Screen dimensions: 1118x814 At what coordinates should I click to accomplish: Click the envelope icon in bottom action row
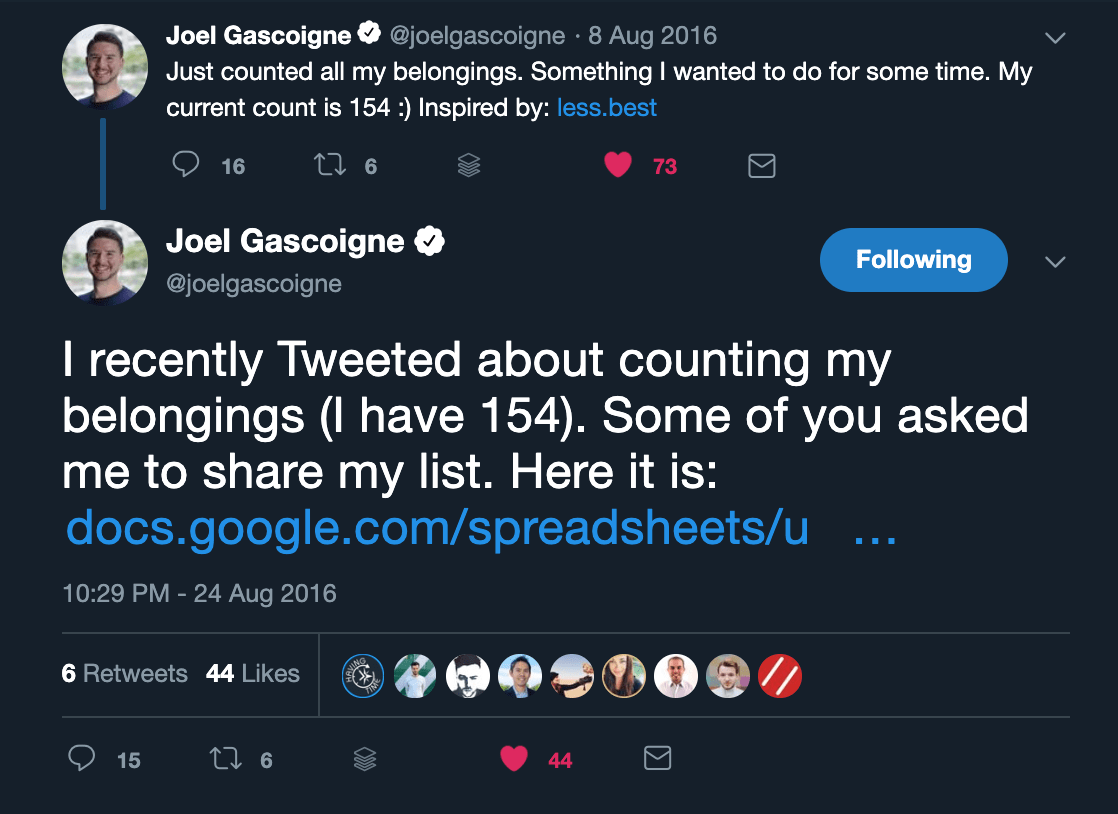click(x=657, y=759)
